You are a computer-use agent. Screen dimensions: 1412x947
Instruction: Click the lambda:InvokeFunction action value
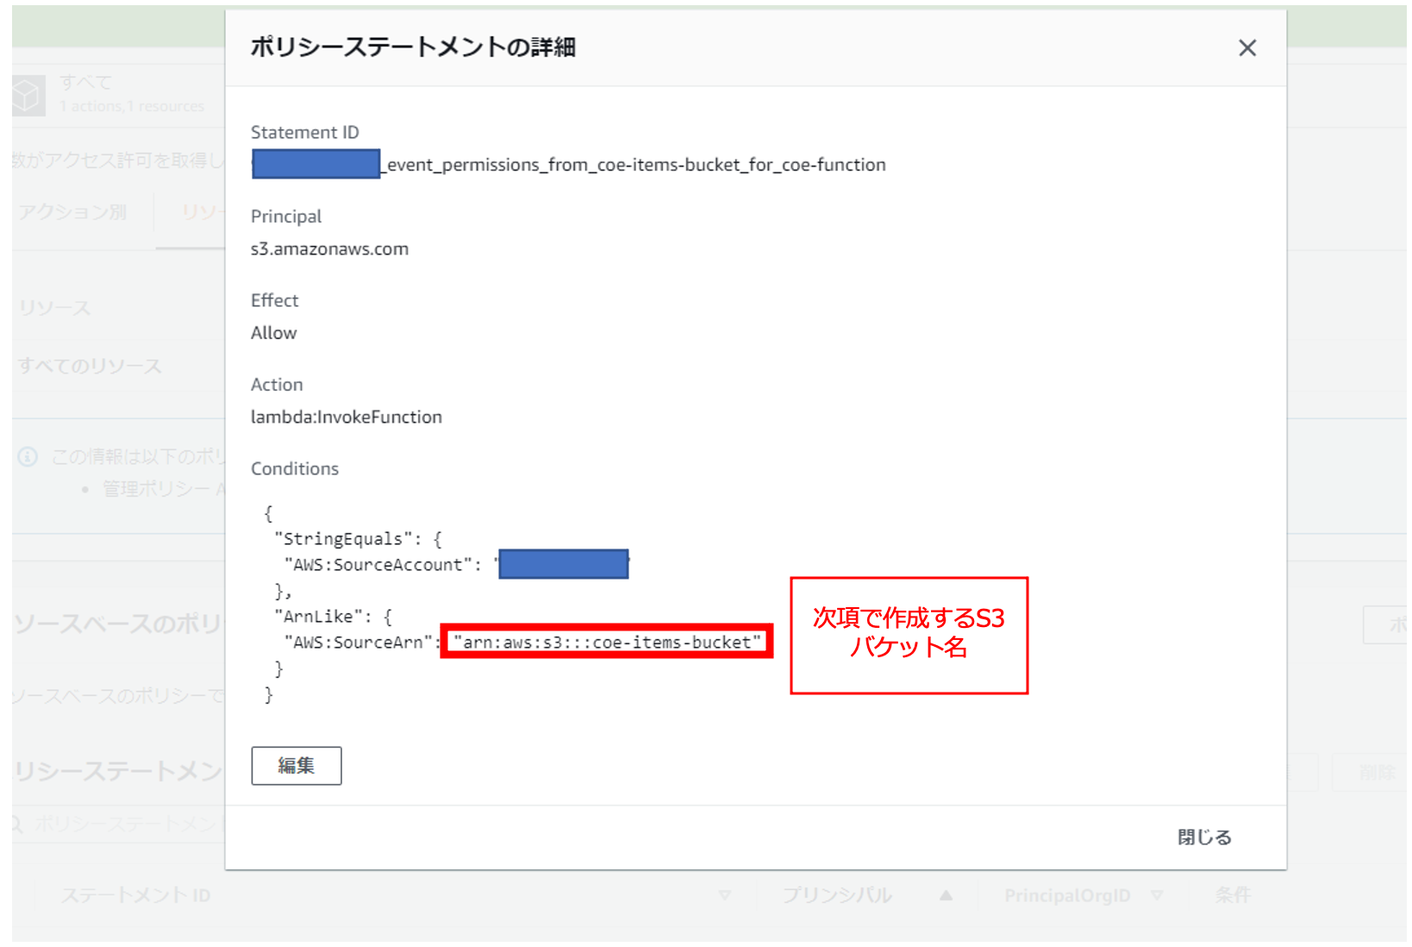pyautogui.click(x=346, y=417)
